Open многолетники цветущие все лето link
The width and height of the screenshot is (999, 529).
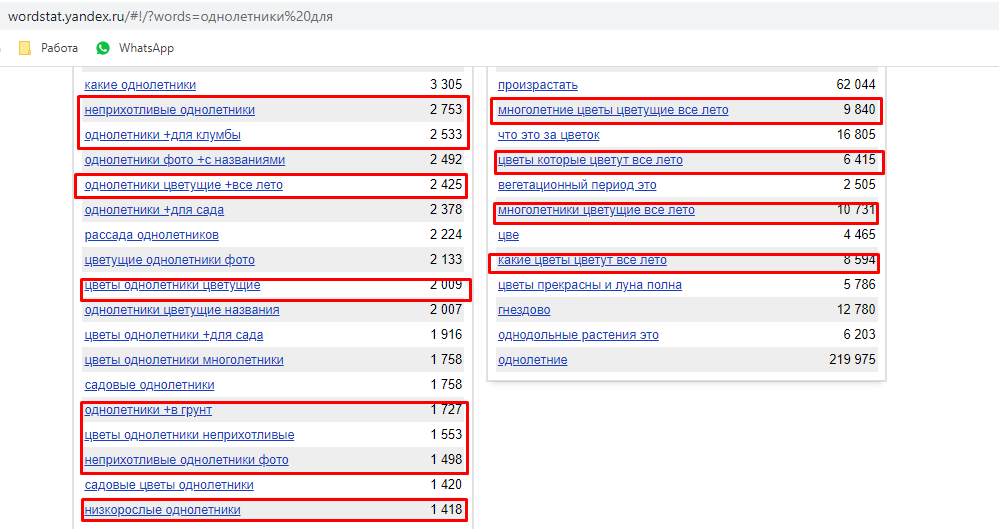coord(596,210)
